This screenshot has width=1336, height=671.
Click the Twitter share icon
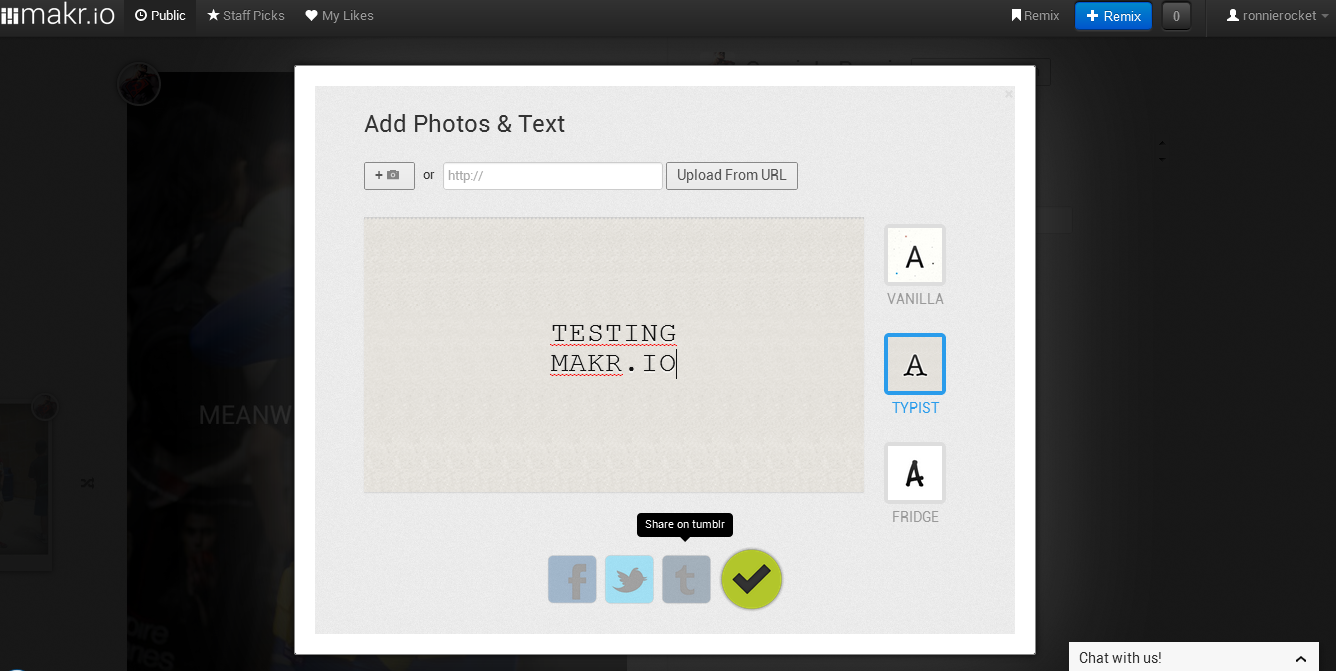pos(629,580)
